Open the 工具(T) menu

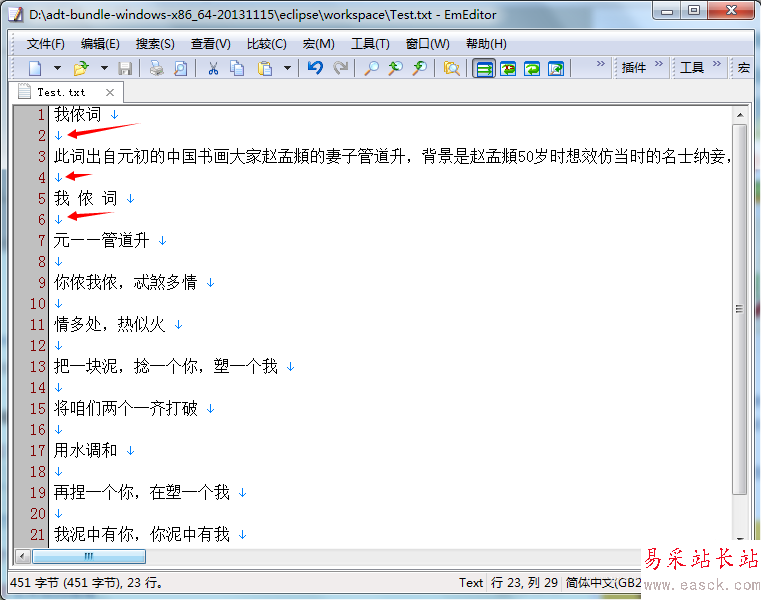click(370, 44)
